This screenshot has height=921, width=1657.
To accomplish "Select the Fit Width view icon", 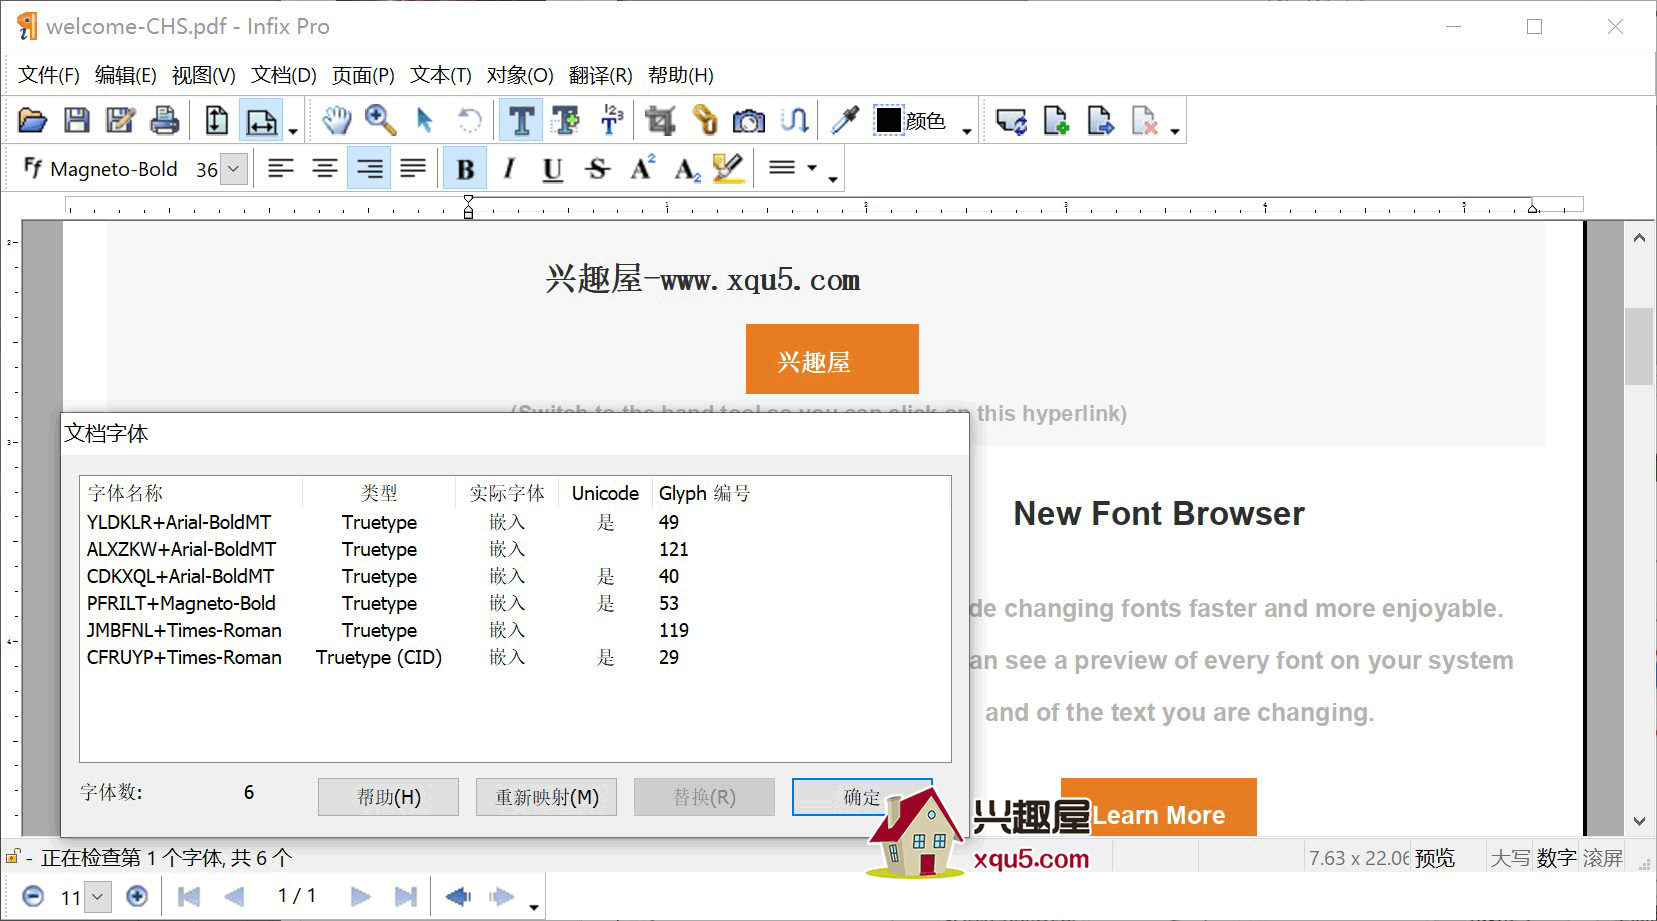I will pyautogui.click(x=261, y=121).
